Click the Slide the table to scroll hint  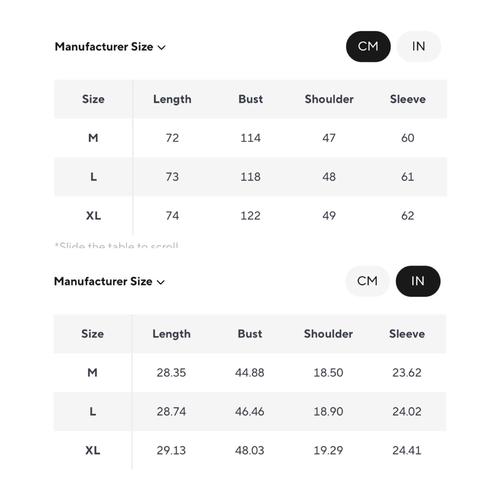(117, 245)
